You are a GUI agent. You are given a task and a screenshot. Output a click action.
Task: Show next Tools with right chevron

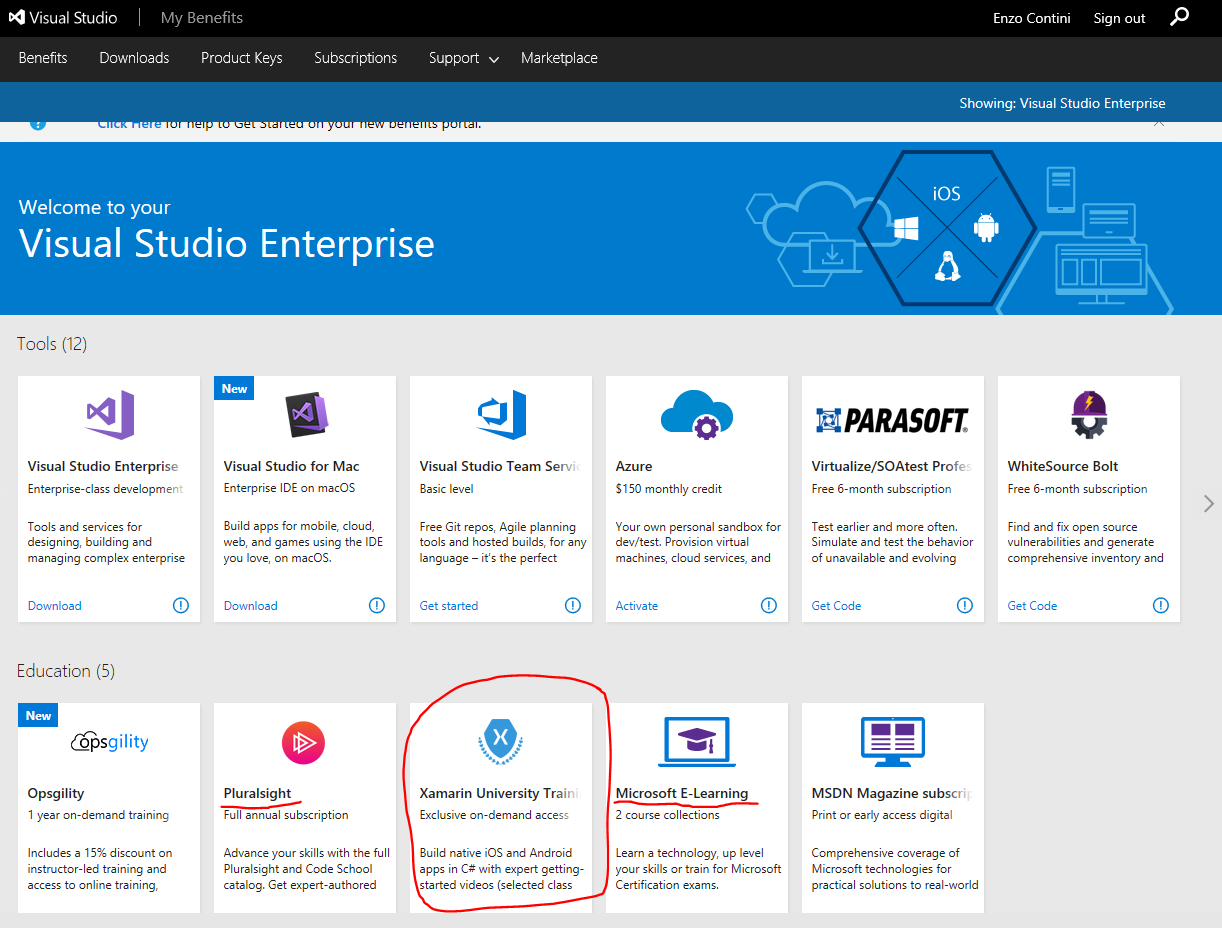pos(1208,505)
